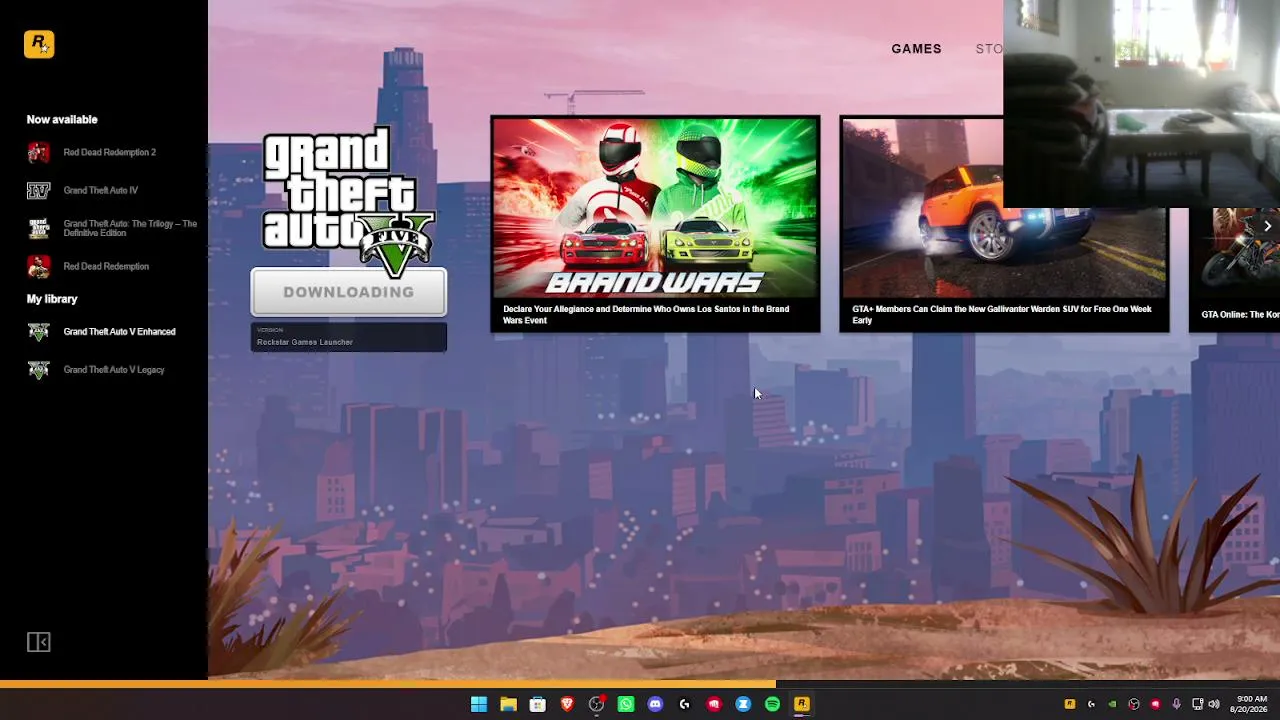Switch to the GAMES tab

pos(917,49)
